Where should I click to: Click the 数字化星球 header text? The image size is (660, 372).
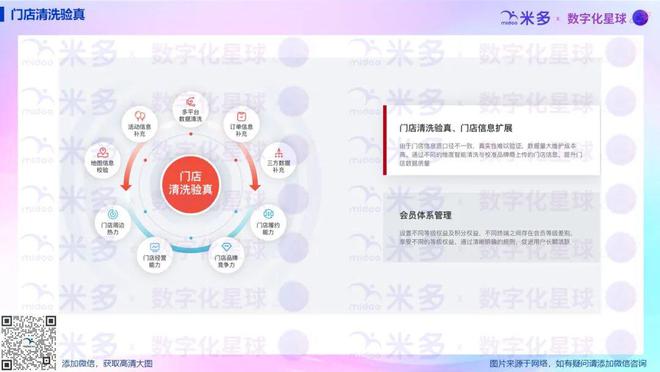(596, 19)
